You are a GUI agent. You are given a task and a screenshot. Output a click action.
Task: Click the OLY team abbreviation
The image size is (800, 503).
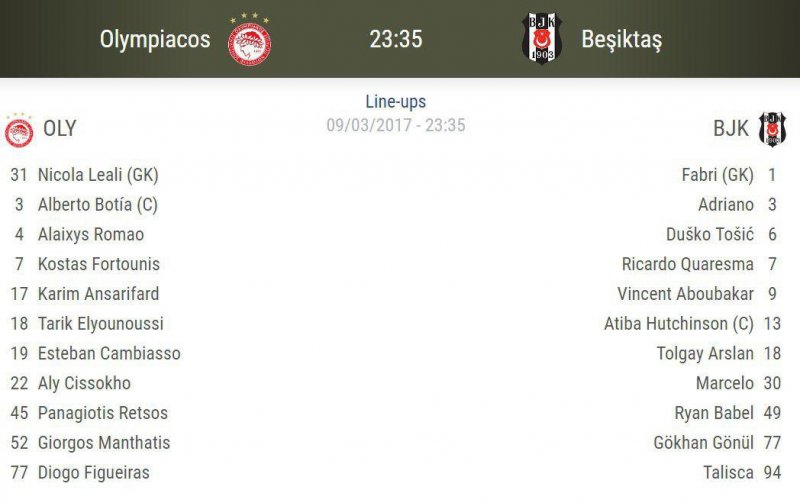coord(60,129)
